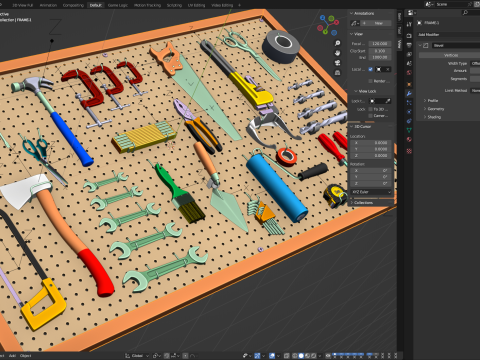This screenshot has width=480, height=360.
Task: Open the World properties tab icon
Action: [x=409, y=73]
